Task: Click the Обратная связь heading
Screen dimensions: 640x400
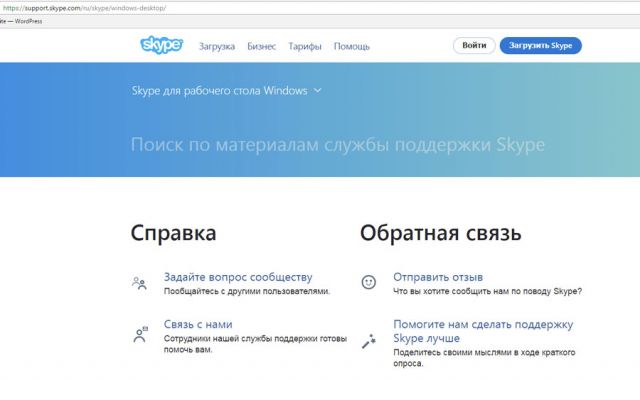Action: click(440, 233)
